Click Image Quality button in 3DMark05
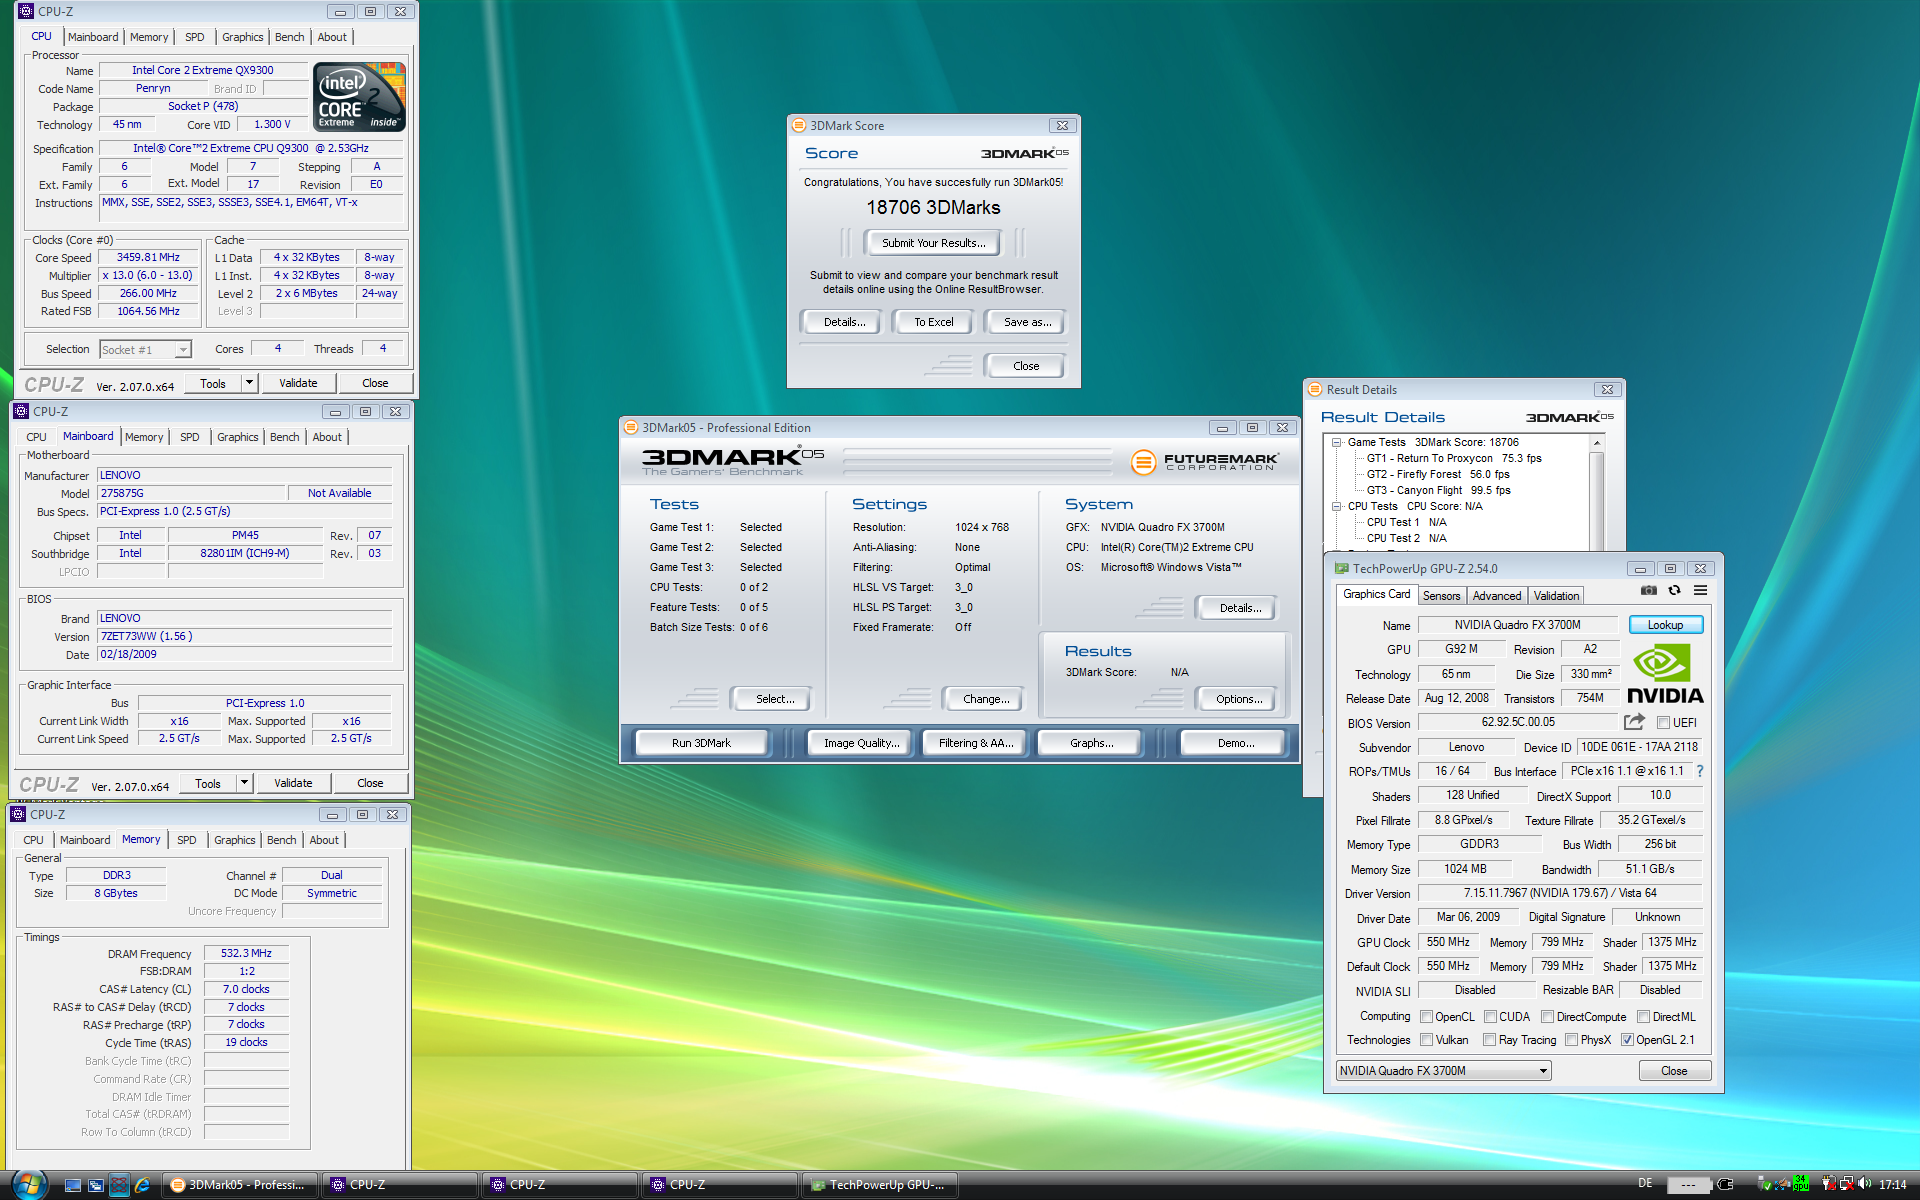This screenshot has width=1920, height=1200. (x=861, y=743)
